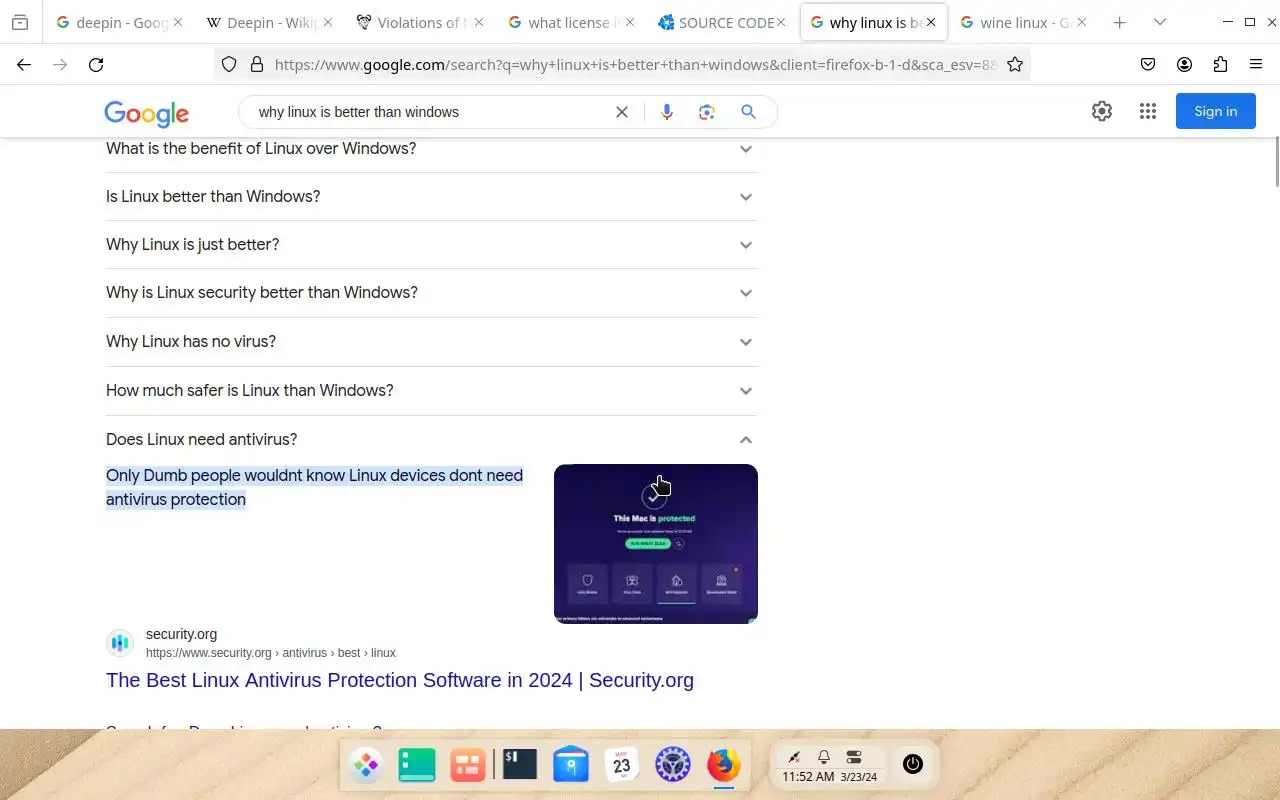
Task: Close the 'why linux is be' tab
Action: click(931, 22)
